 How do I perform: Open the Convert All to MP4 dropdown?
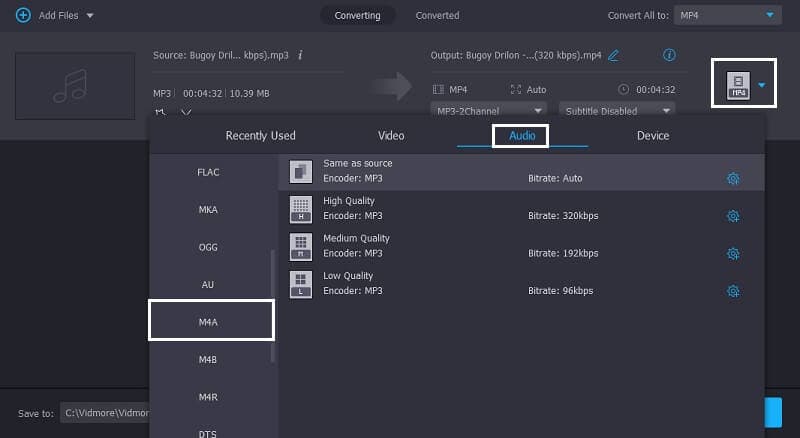[727, 15]
